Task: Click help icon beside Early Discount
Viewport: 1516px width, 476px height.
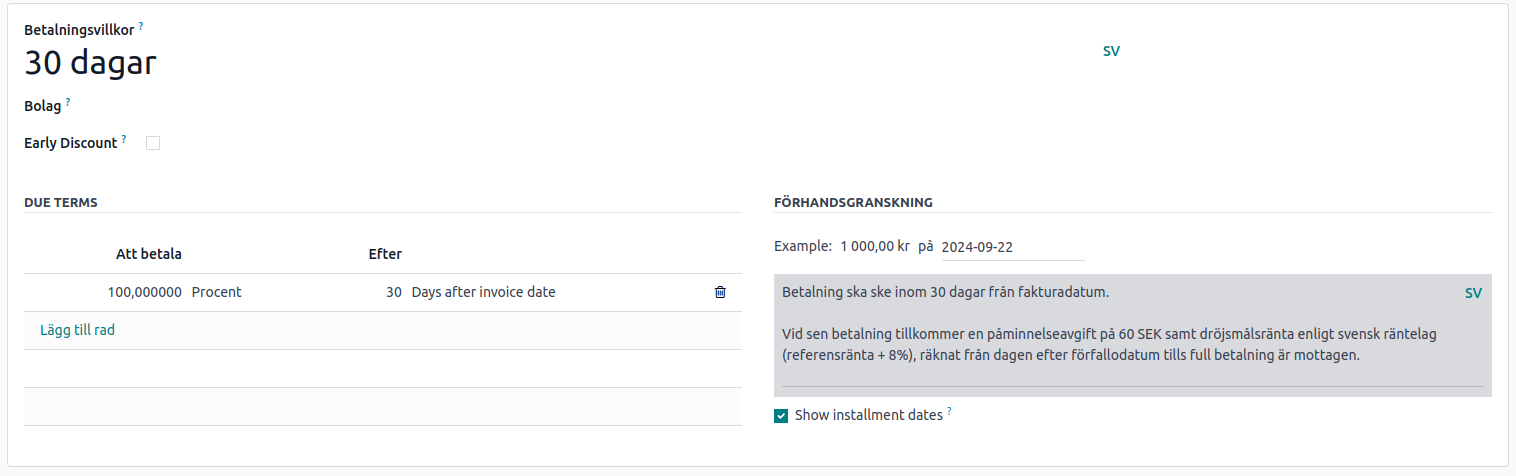Action: click(x=124, y=139)
